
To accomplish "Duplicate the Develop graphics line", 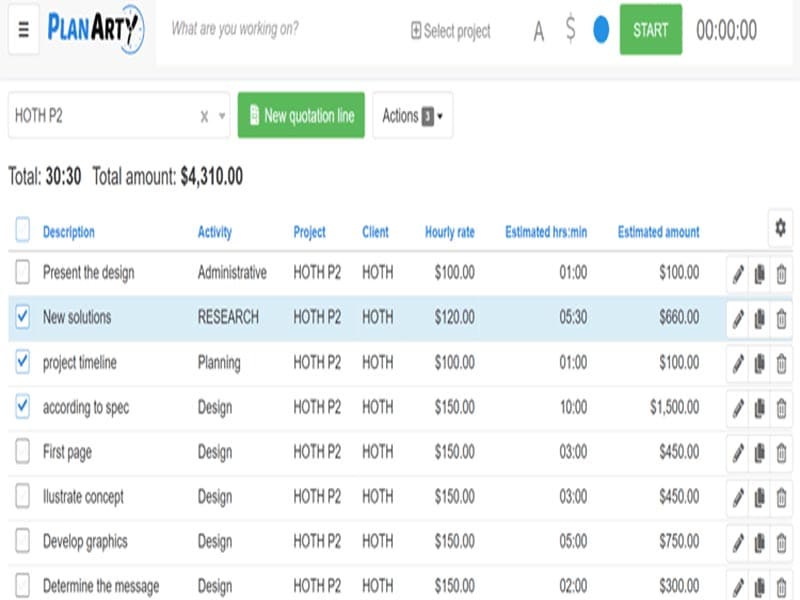I will point(760,543).
